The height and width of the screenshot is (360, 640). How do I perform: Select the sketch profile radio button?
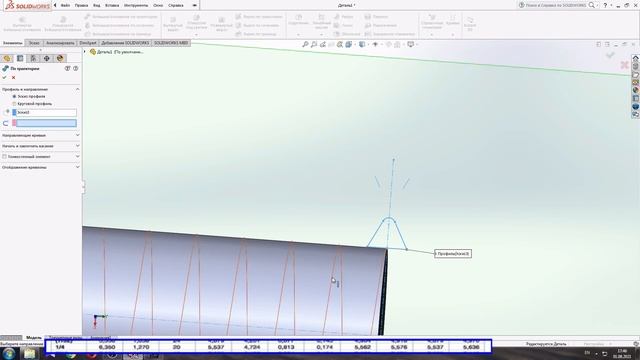pos(14,96)
